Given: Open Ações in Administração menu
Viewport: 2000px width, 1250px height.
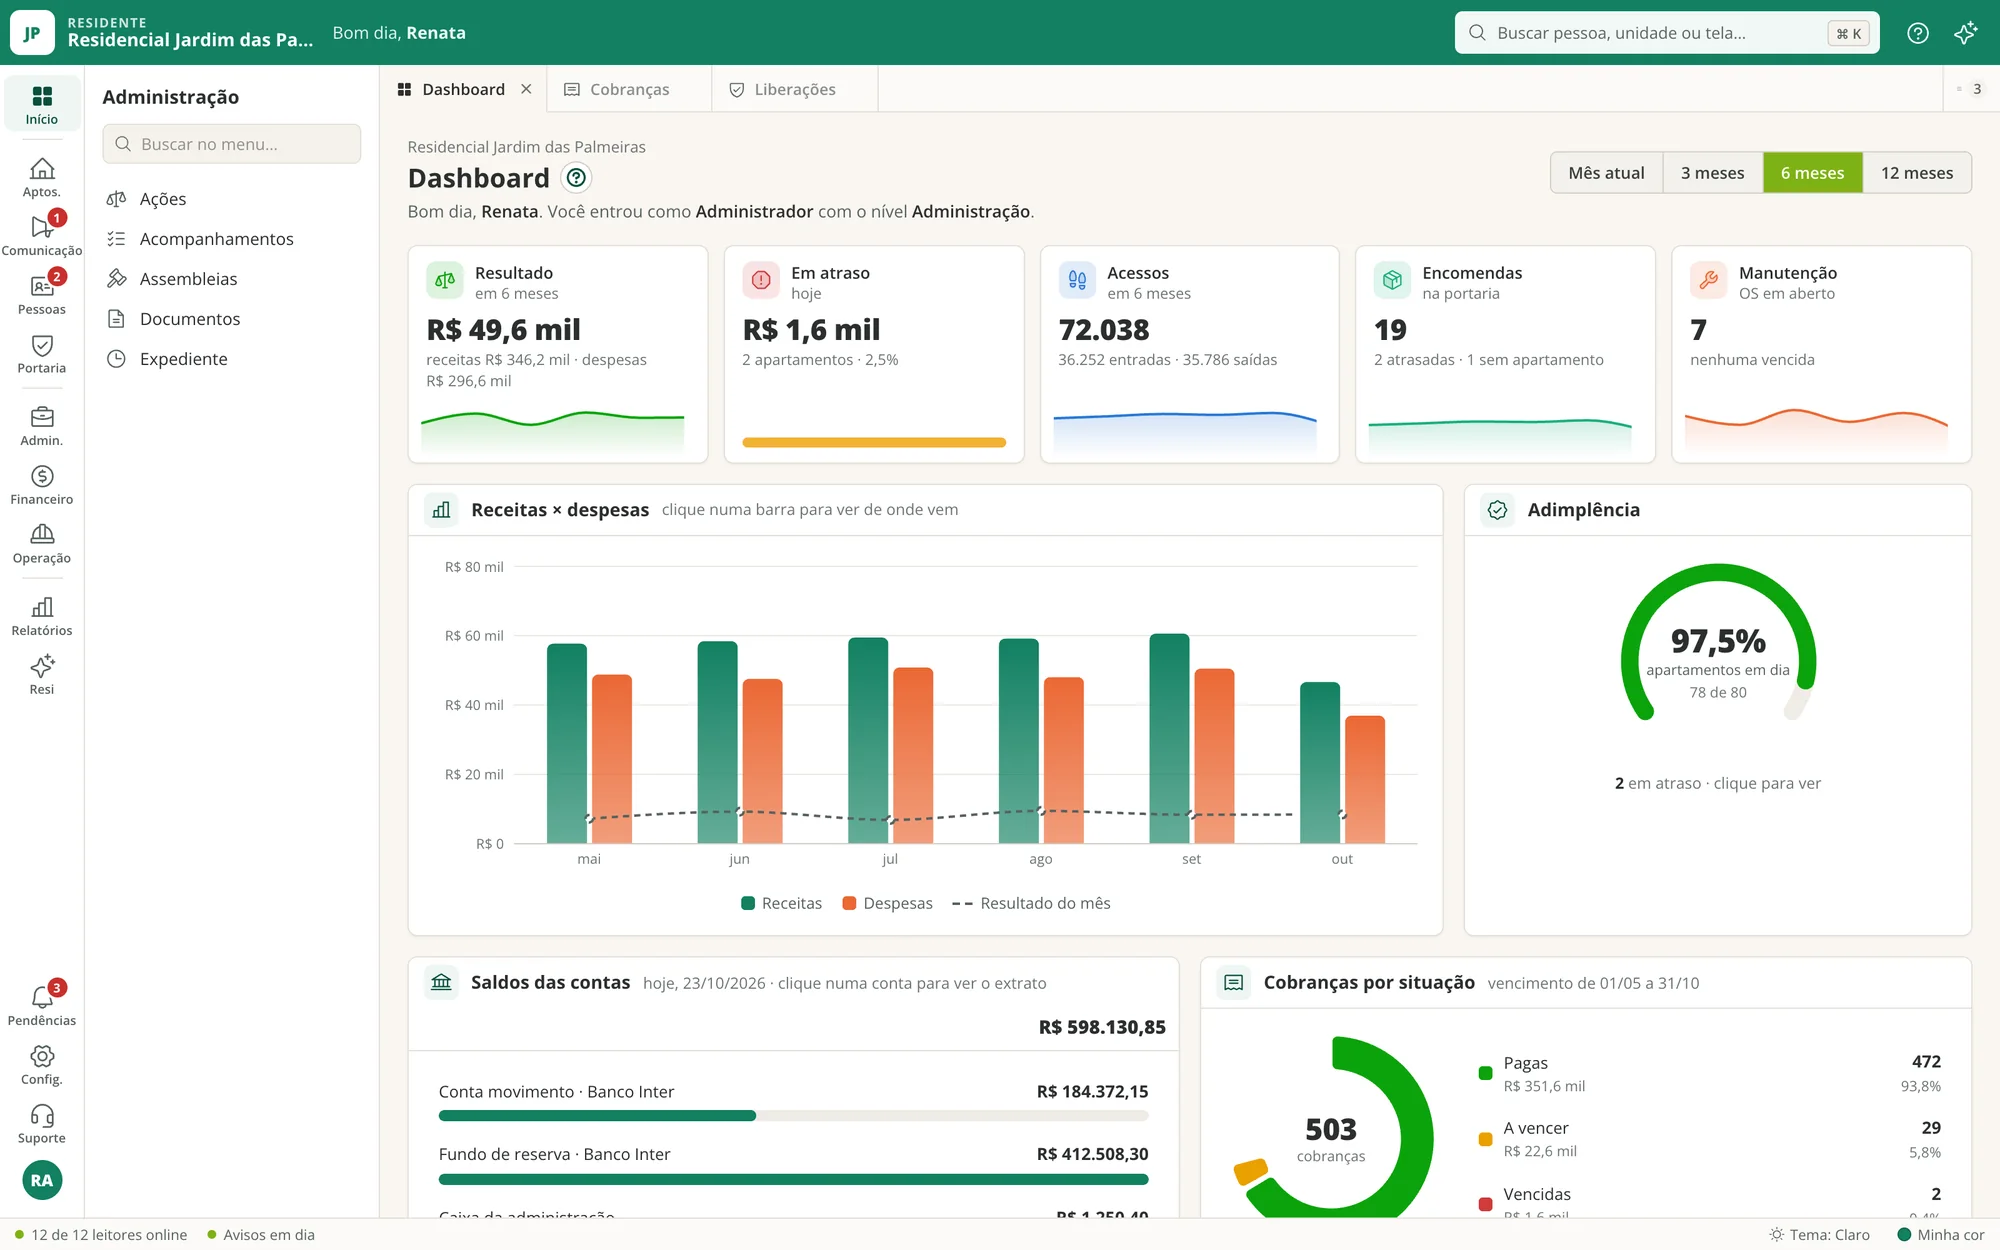Looking at the screenshot, I should tap(232, 199).
